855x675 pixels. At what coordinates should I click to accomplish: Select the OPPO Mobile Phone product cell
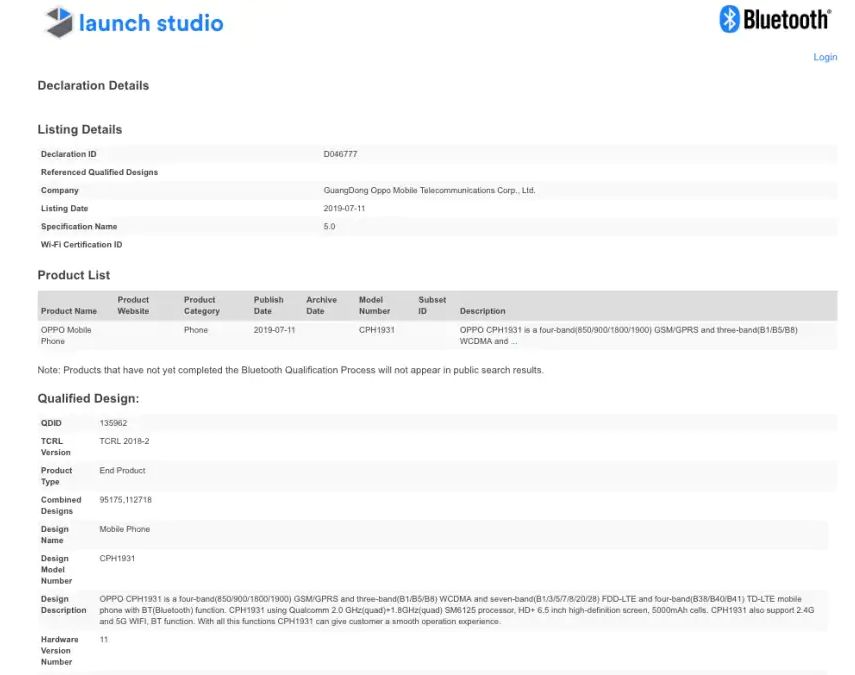click(x=66, y=335)
